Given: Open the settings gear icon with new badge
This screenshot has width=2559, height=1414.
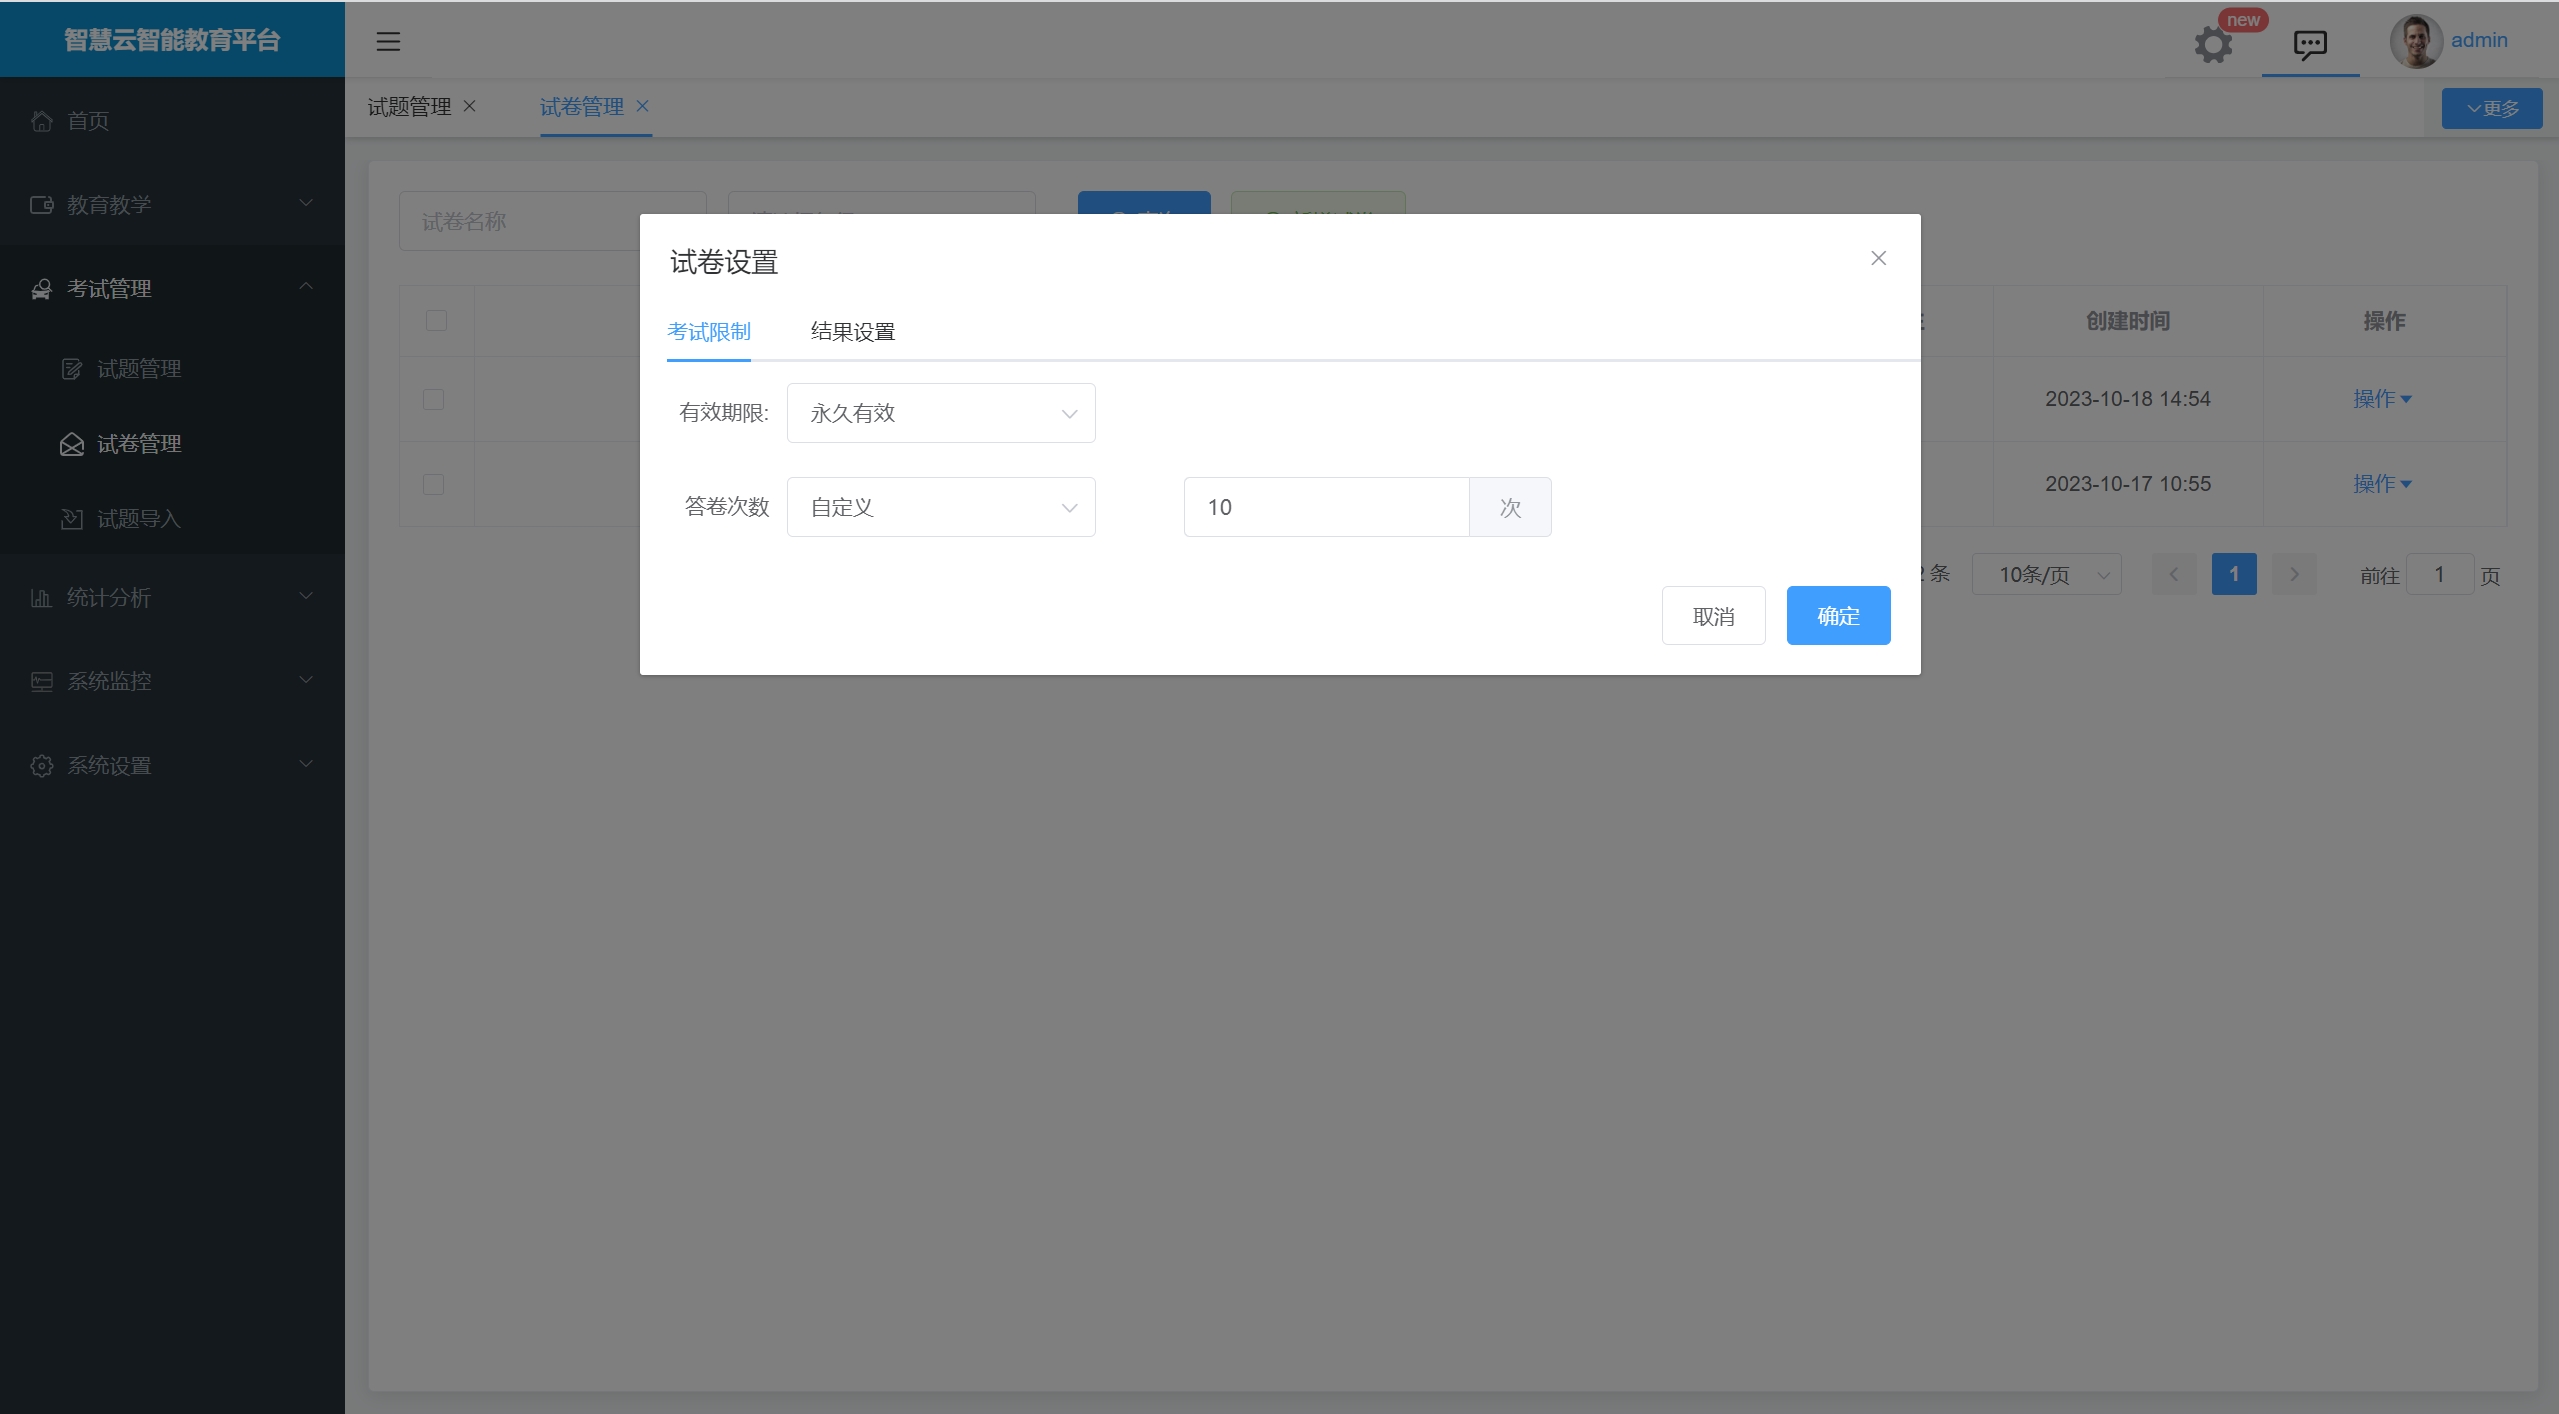Looking at the screenshot, I should coord(2213,45).
